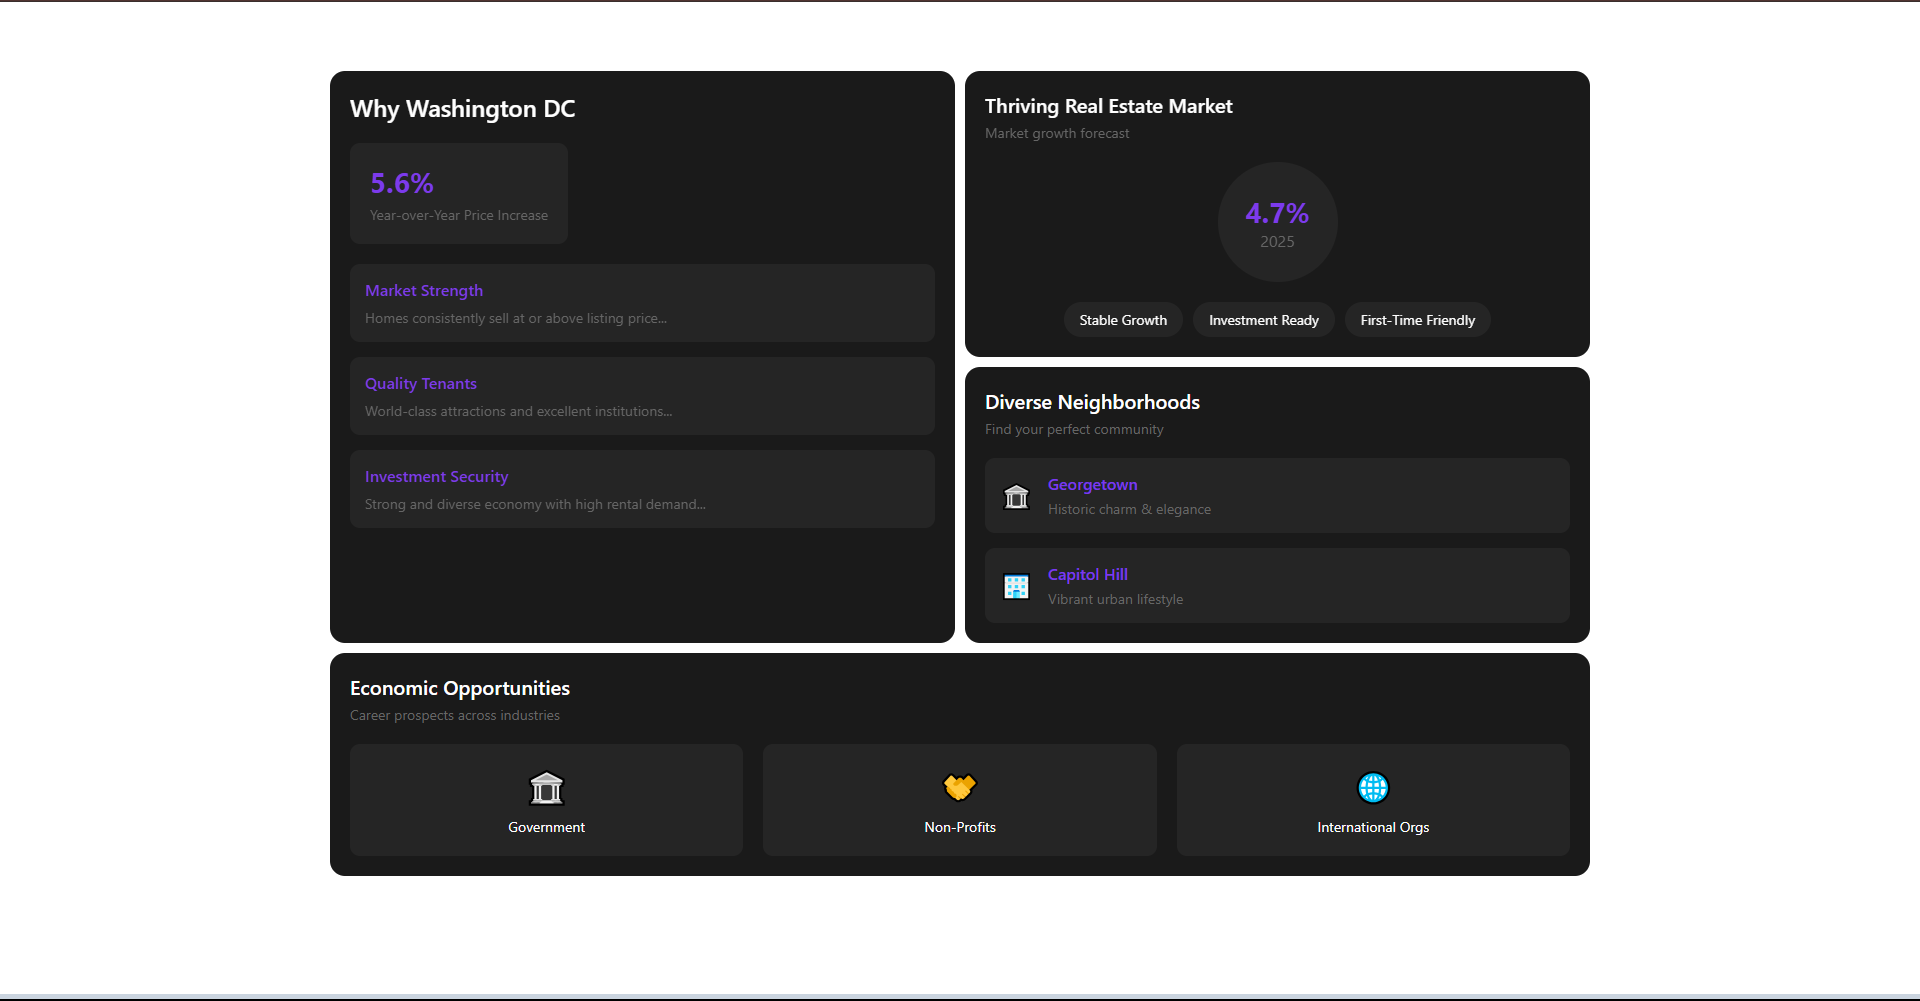Click the Non-Profits label text

click(959, 827)
